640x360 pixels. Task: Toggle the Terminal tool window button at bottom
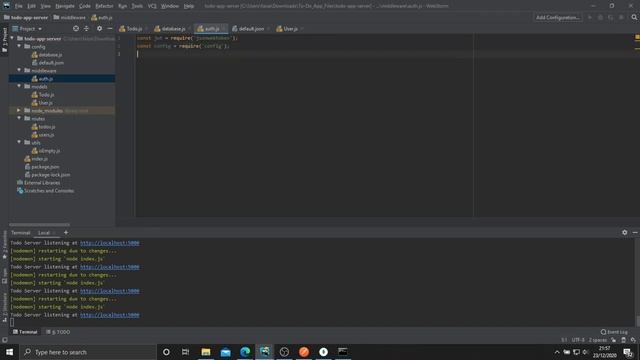(25, 332)
